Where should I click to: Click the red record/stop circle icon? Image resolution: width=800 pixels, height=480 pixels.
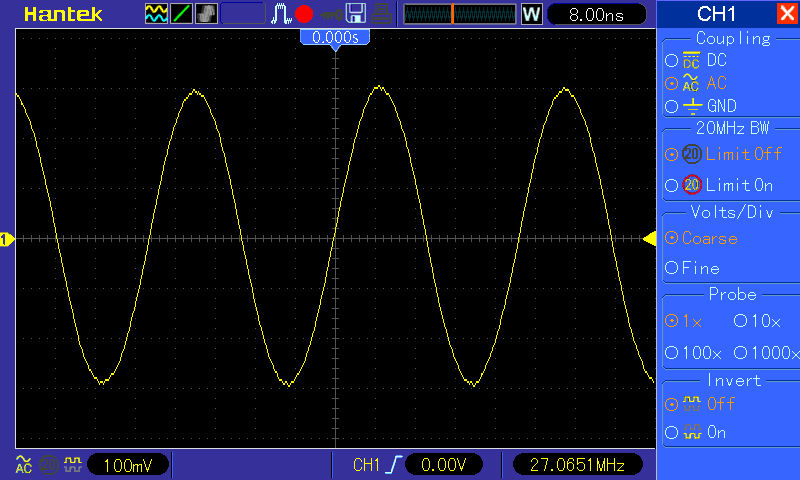[x=304, y=14]
